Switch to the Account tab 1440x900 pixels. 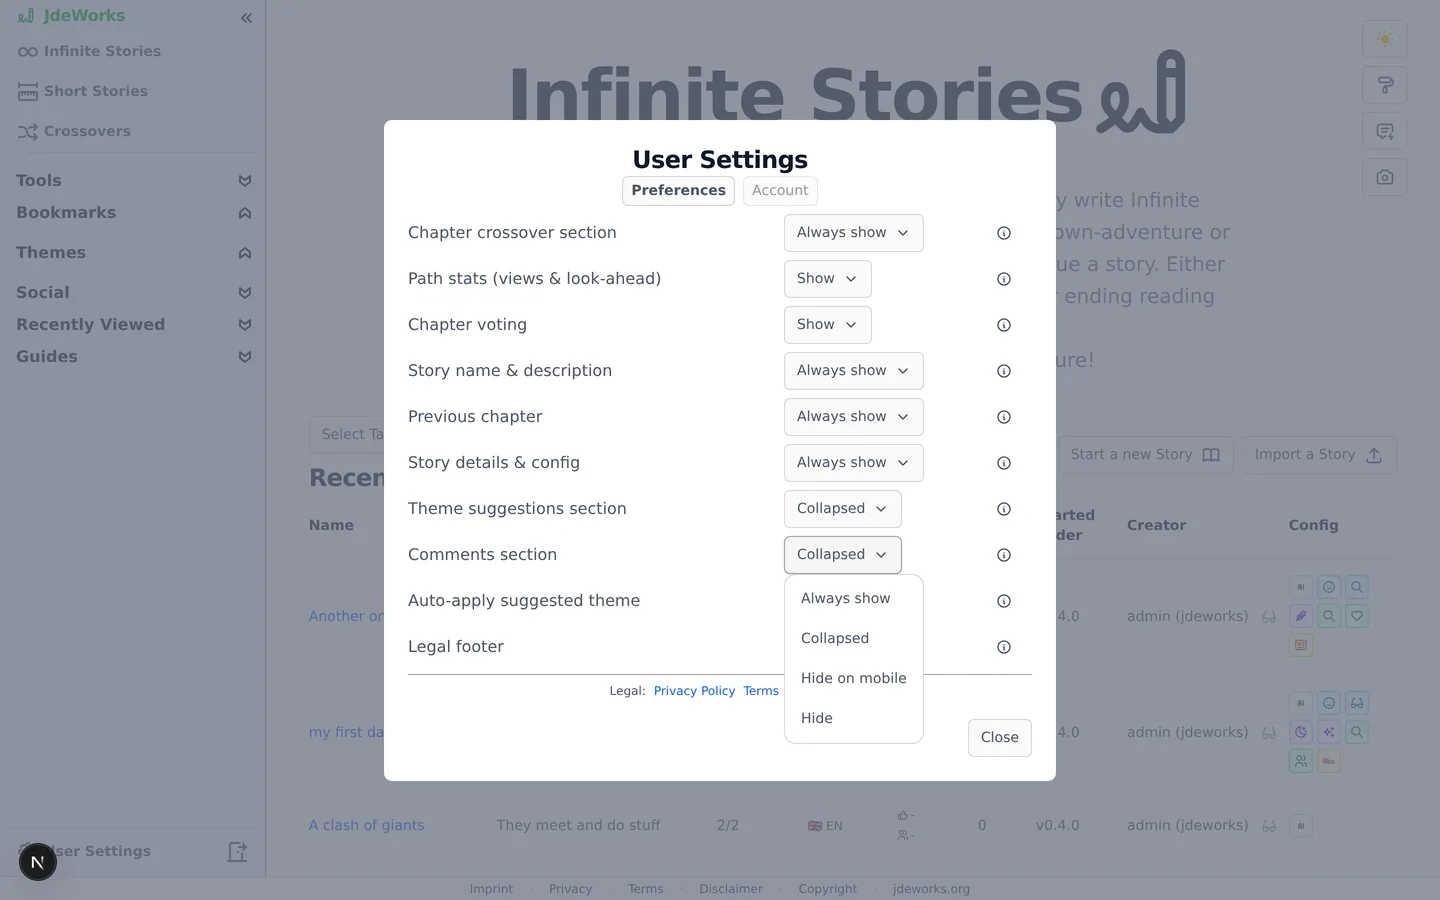point(780,191)
